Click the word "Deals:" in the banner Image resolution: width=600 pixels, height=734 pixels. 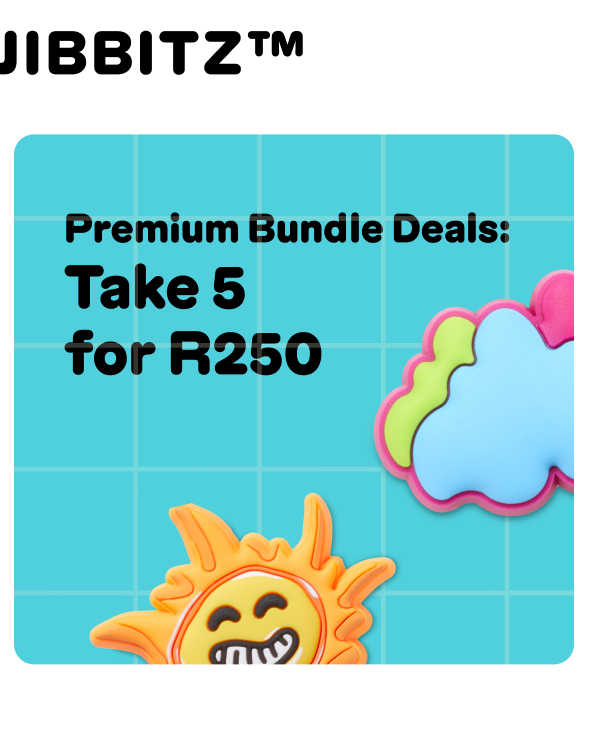pos(451,228)
